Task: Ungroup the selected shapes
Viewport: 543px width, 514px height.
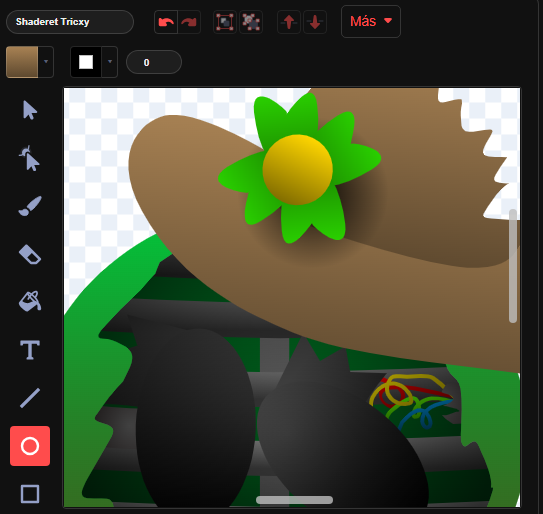Action: click(x=251, y=22)
